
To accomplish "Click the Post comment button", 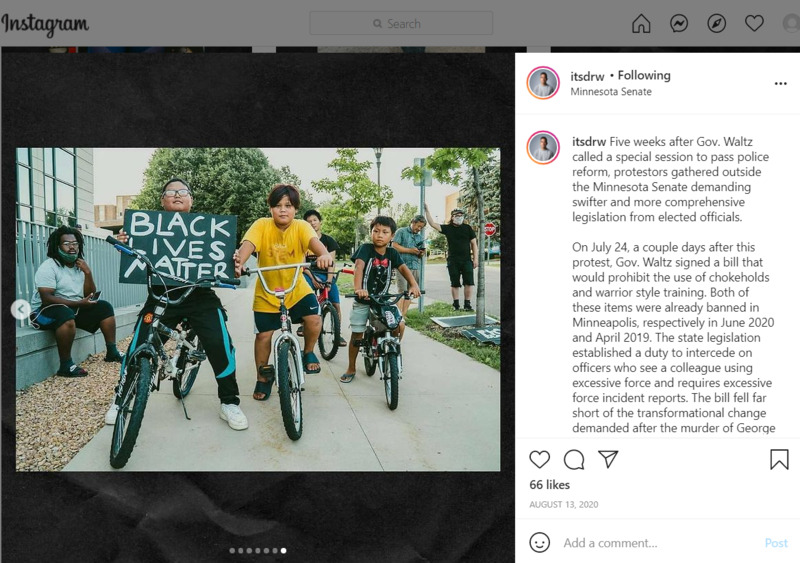I will [x=776, y=543].
